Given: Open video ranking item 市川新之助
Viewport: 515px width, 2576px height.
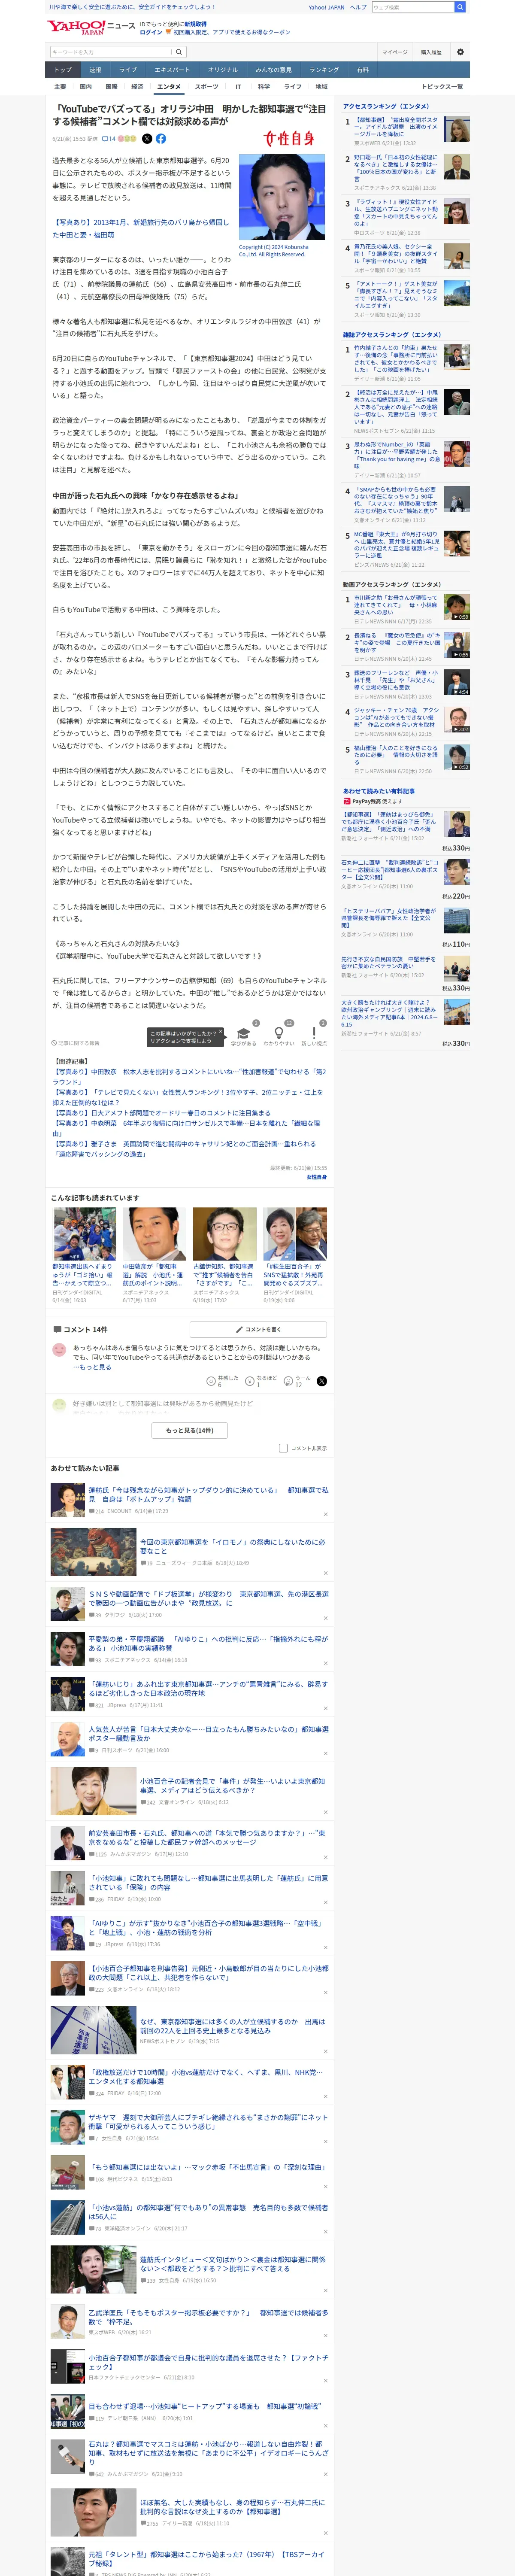Looking at the screenshot, I should coord(396,605).
